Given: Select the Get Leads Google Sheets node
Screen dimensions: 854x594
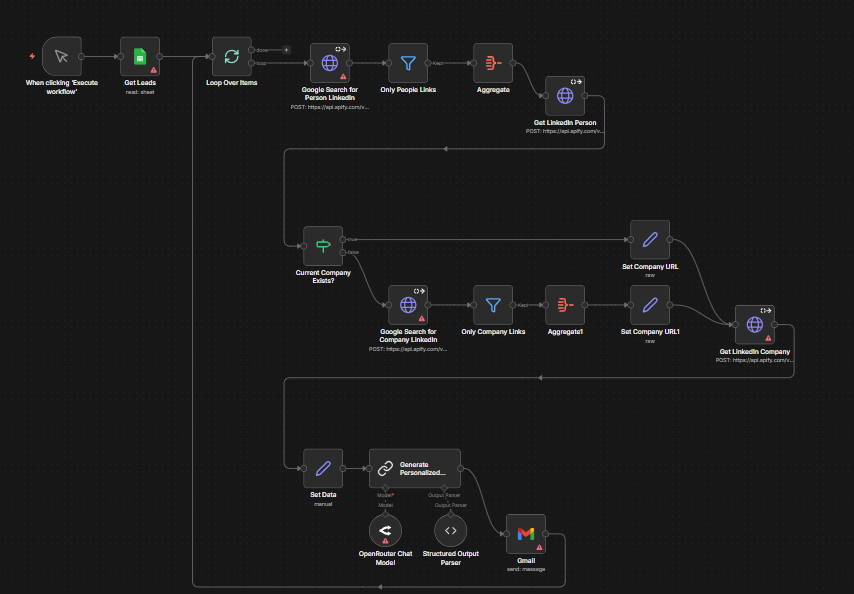Looking at the screenshot, I should [139, 57].
